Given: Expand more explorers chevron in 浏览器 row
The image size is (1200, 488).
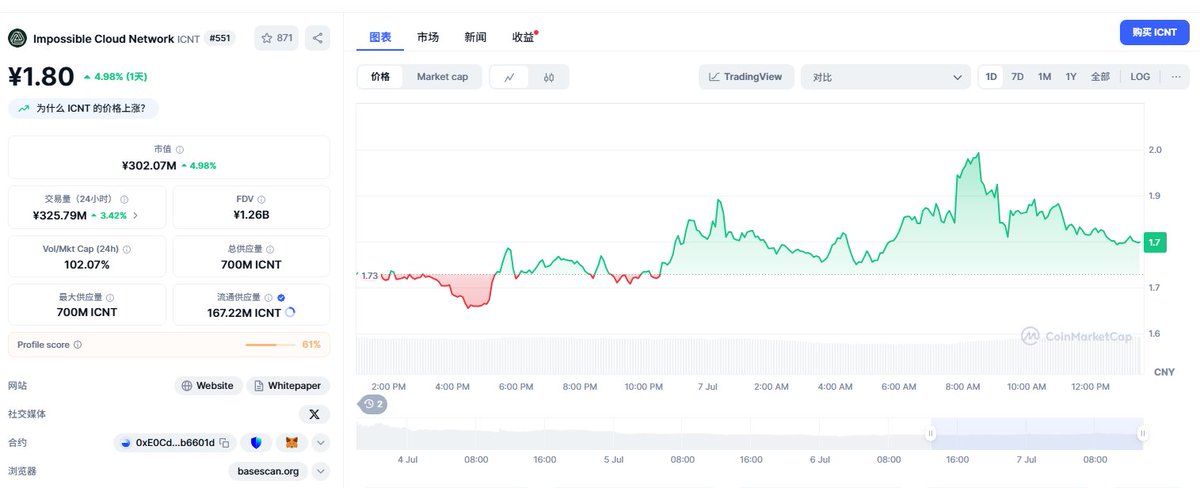Looking at the screenshot, I should [320, 471].
